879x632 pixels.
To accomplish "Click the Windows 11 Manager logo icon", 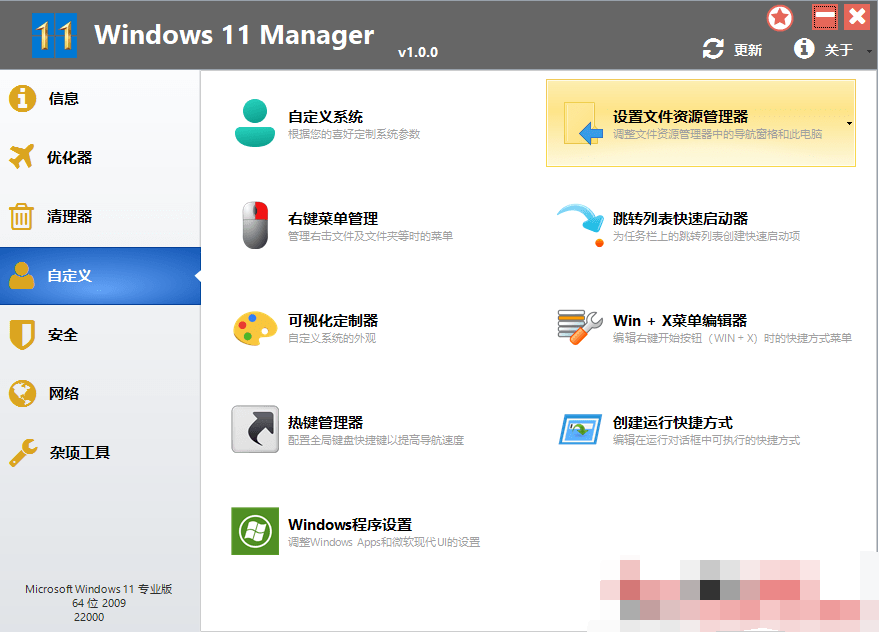I will coord(54,36).
